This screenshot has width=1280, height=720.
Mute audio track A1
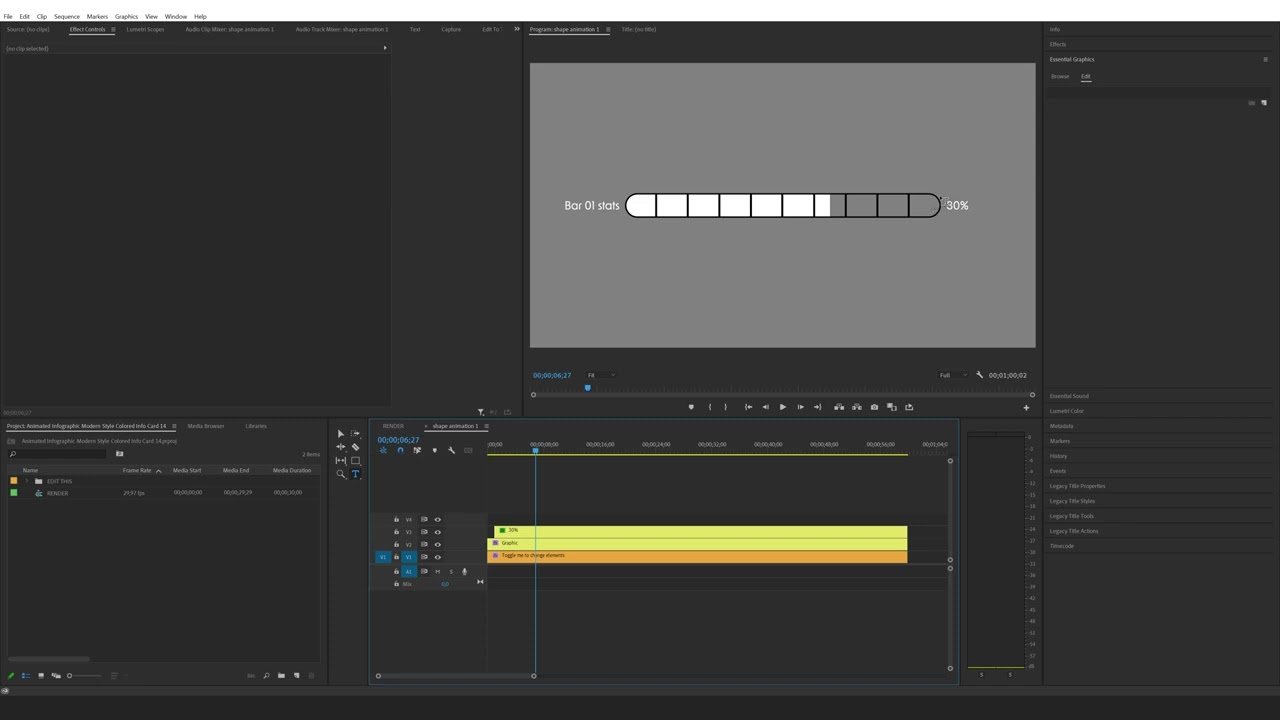coord(437,571)
